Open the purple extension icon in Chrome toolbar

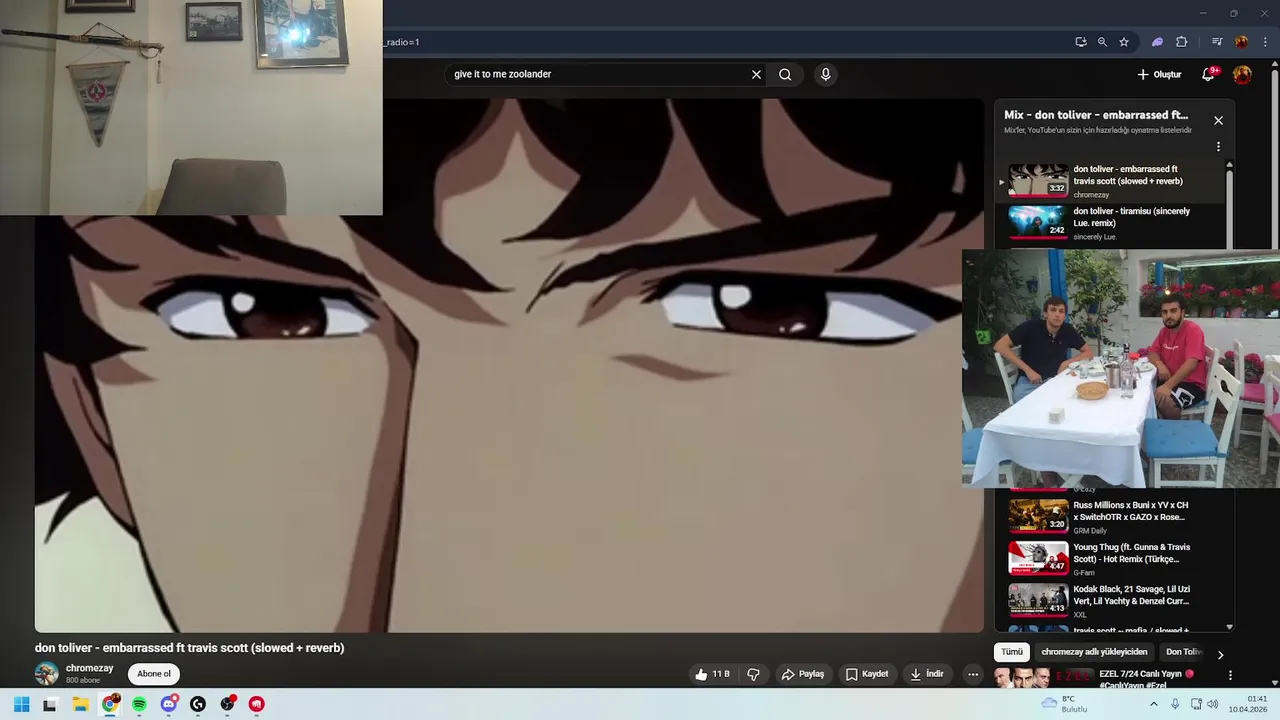[1157, 42]
